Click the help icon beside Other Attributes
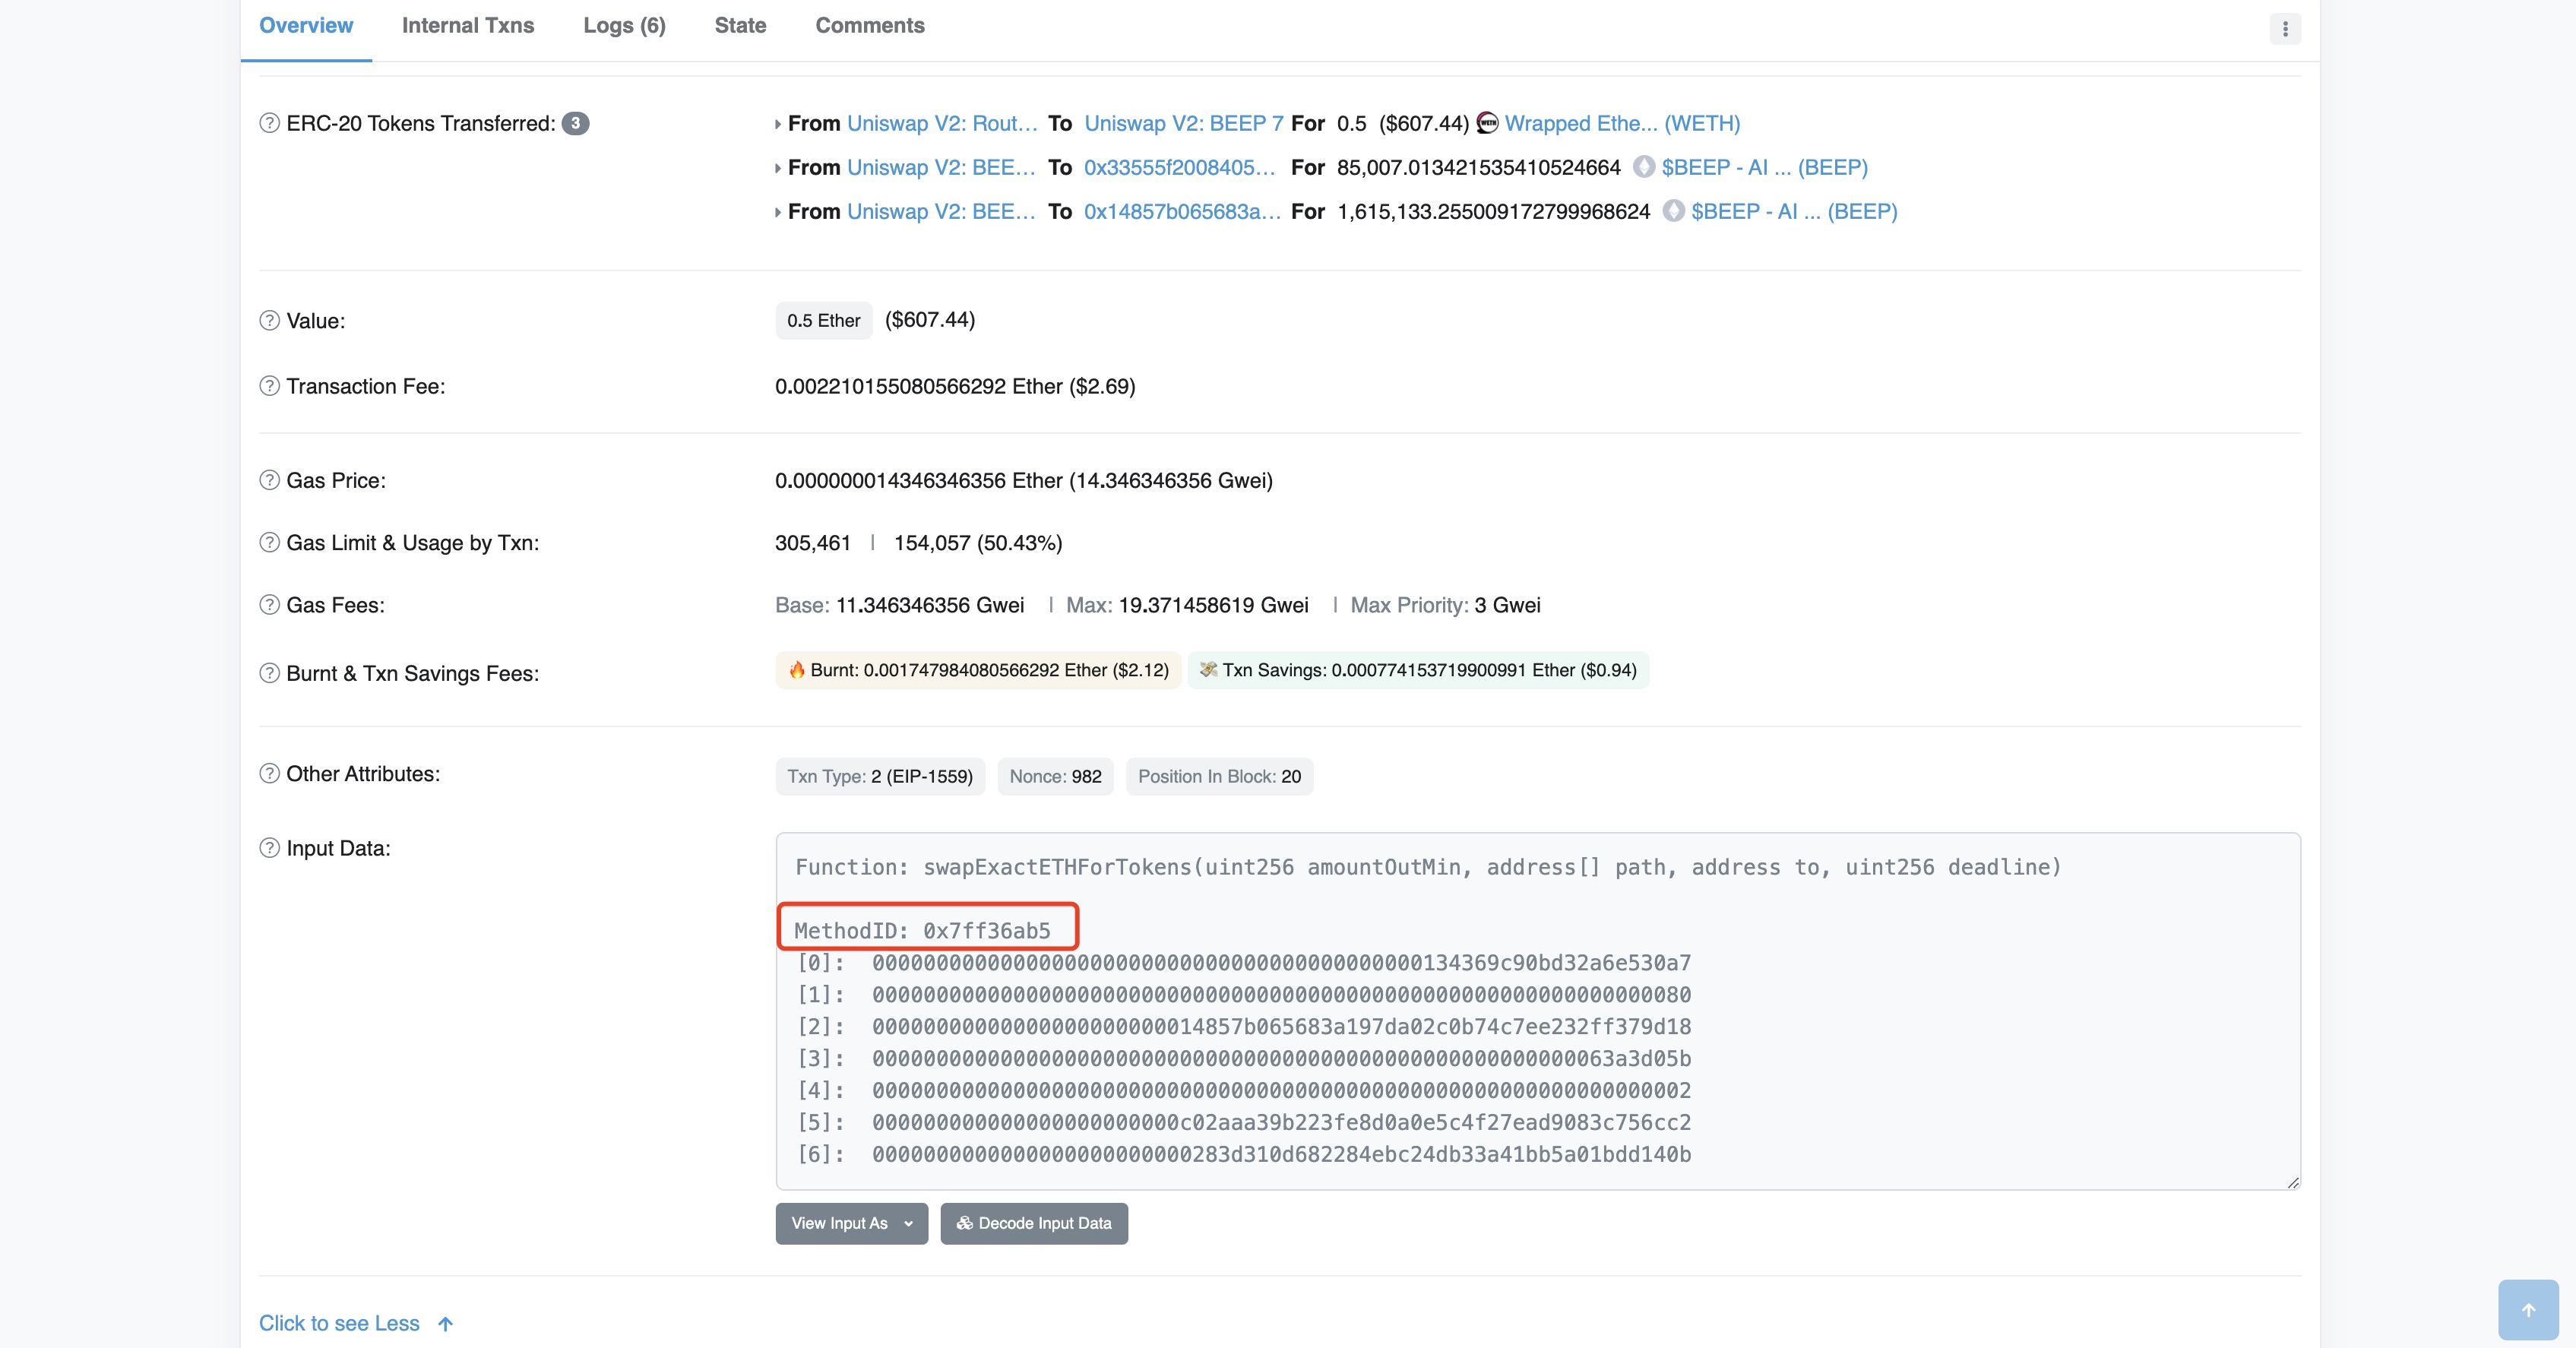Image resolution: width=2576 pixels, height=1348 pixels. click(269, 774)
